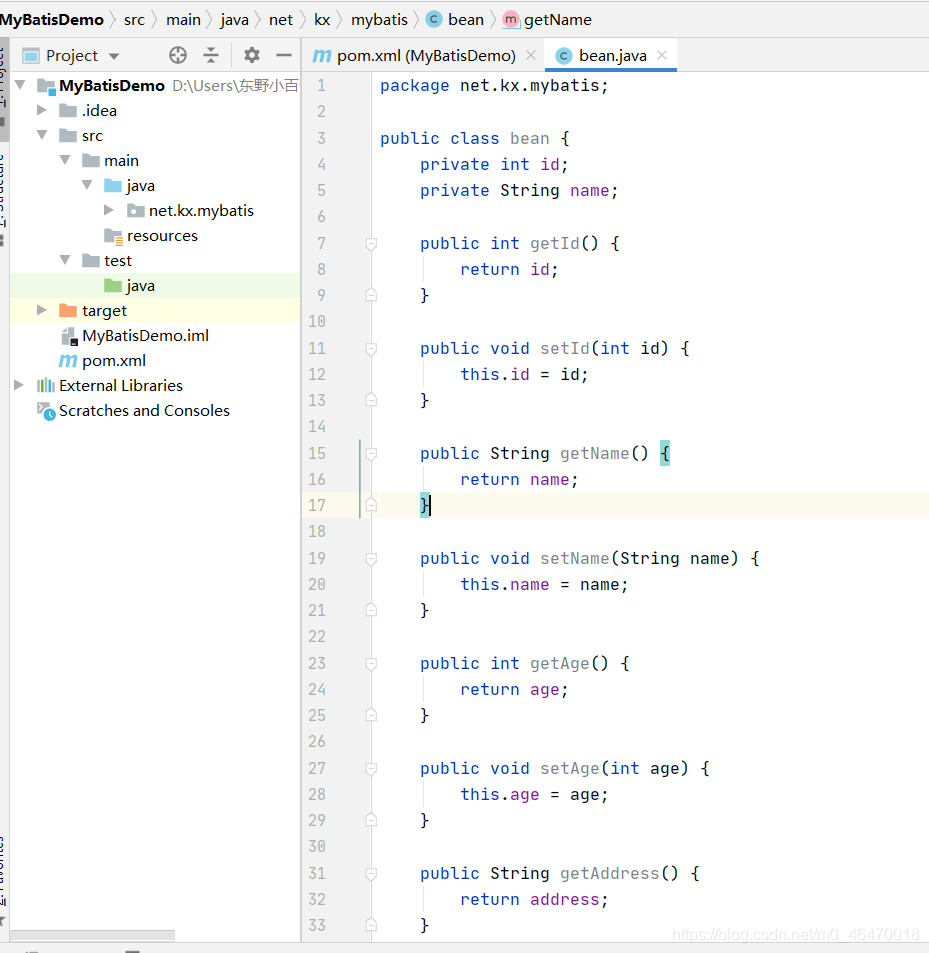Select the test folder
Viewport: 929px width, 953px height.
tap(107, 260)
